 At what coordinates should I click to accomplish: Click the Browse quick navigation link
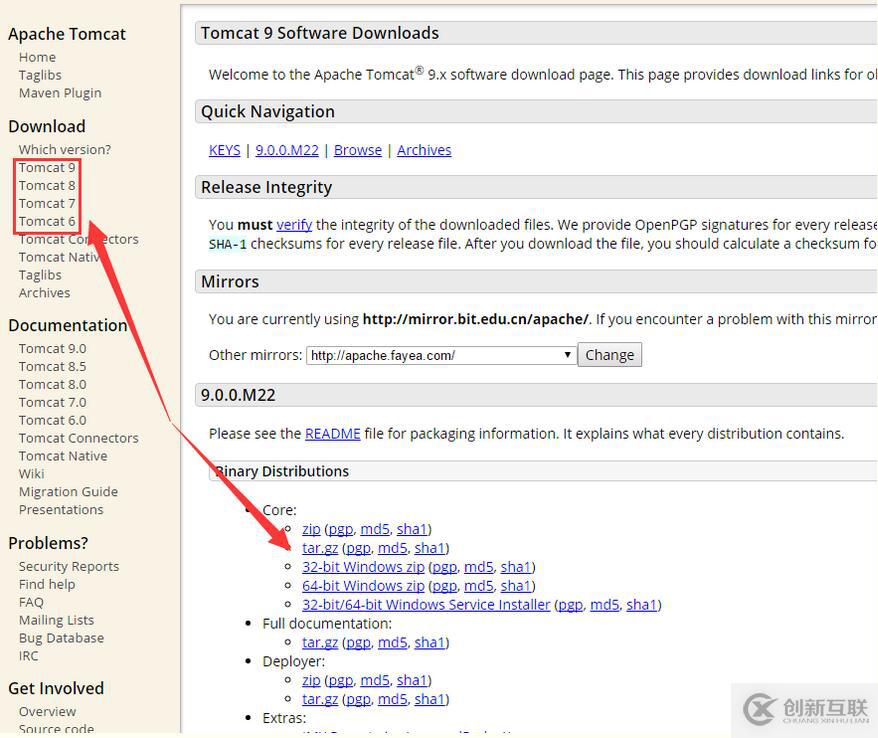[x=358, y=150]
